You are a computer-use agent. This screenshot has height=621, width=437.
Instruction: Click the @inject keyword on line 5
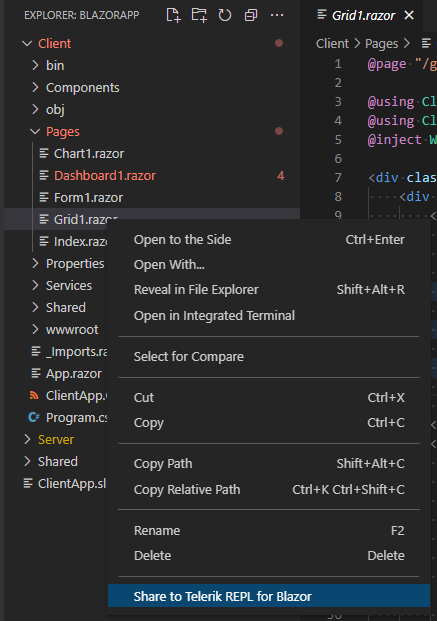point(395,139)
